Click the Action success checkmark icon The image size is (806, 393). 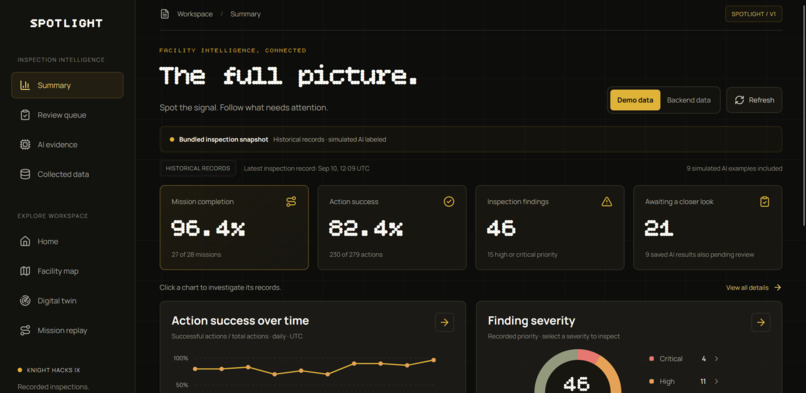[x=449, y=202]
